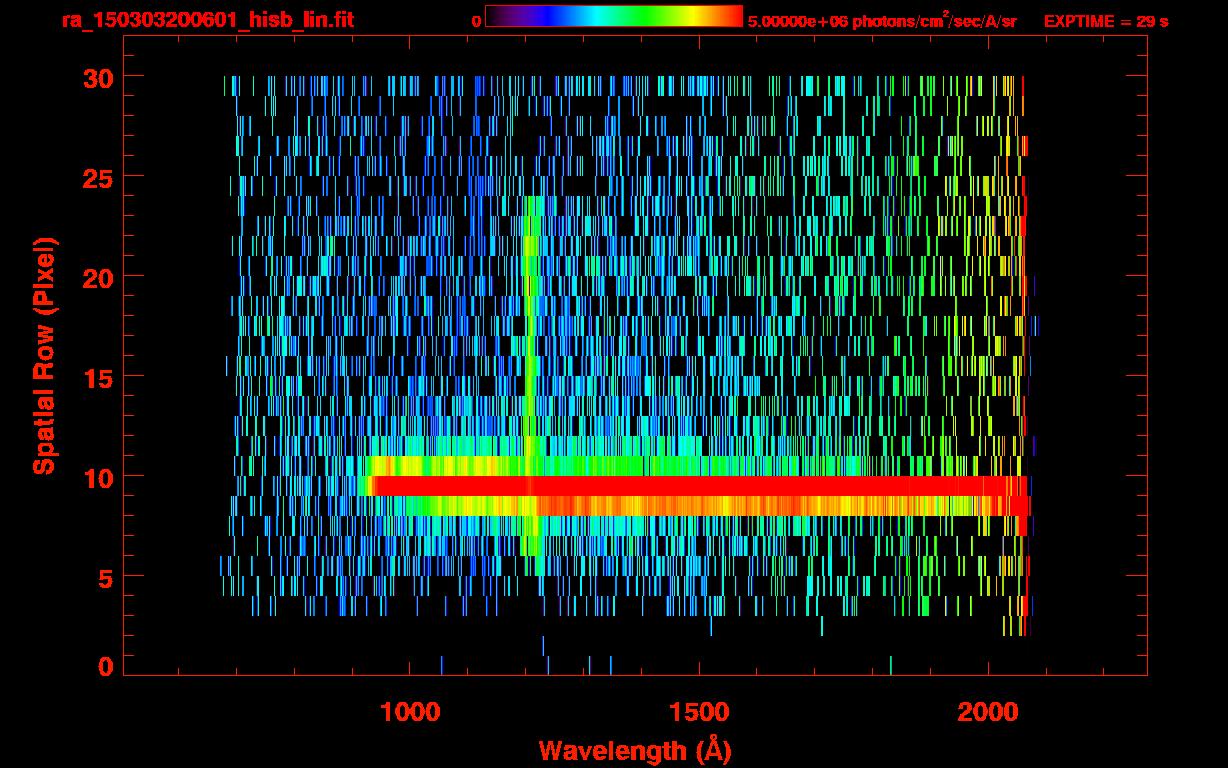
Task: Click the y-axis tick label 30
Action: pos(97,77)
